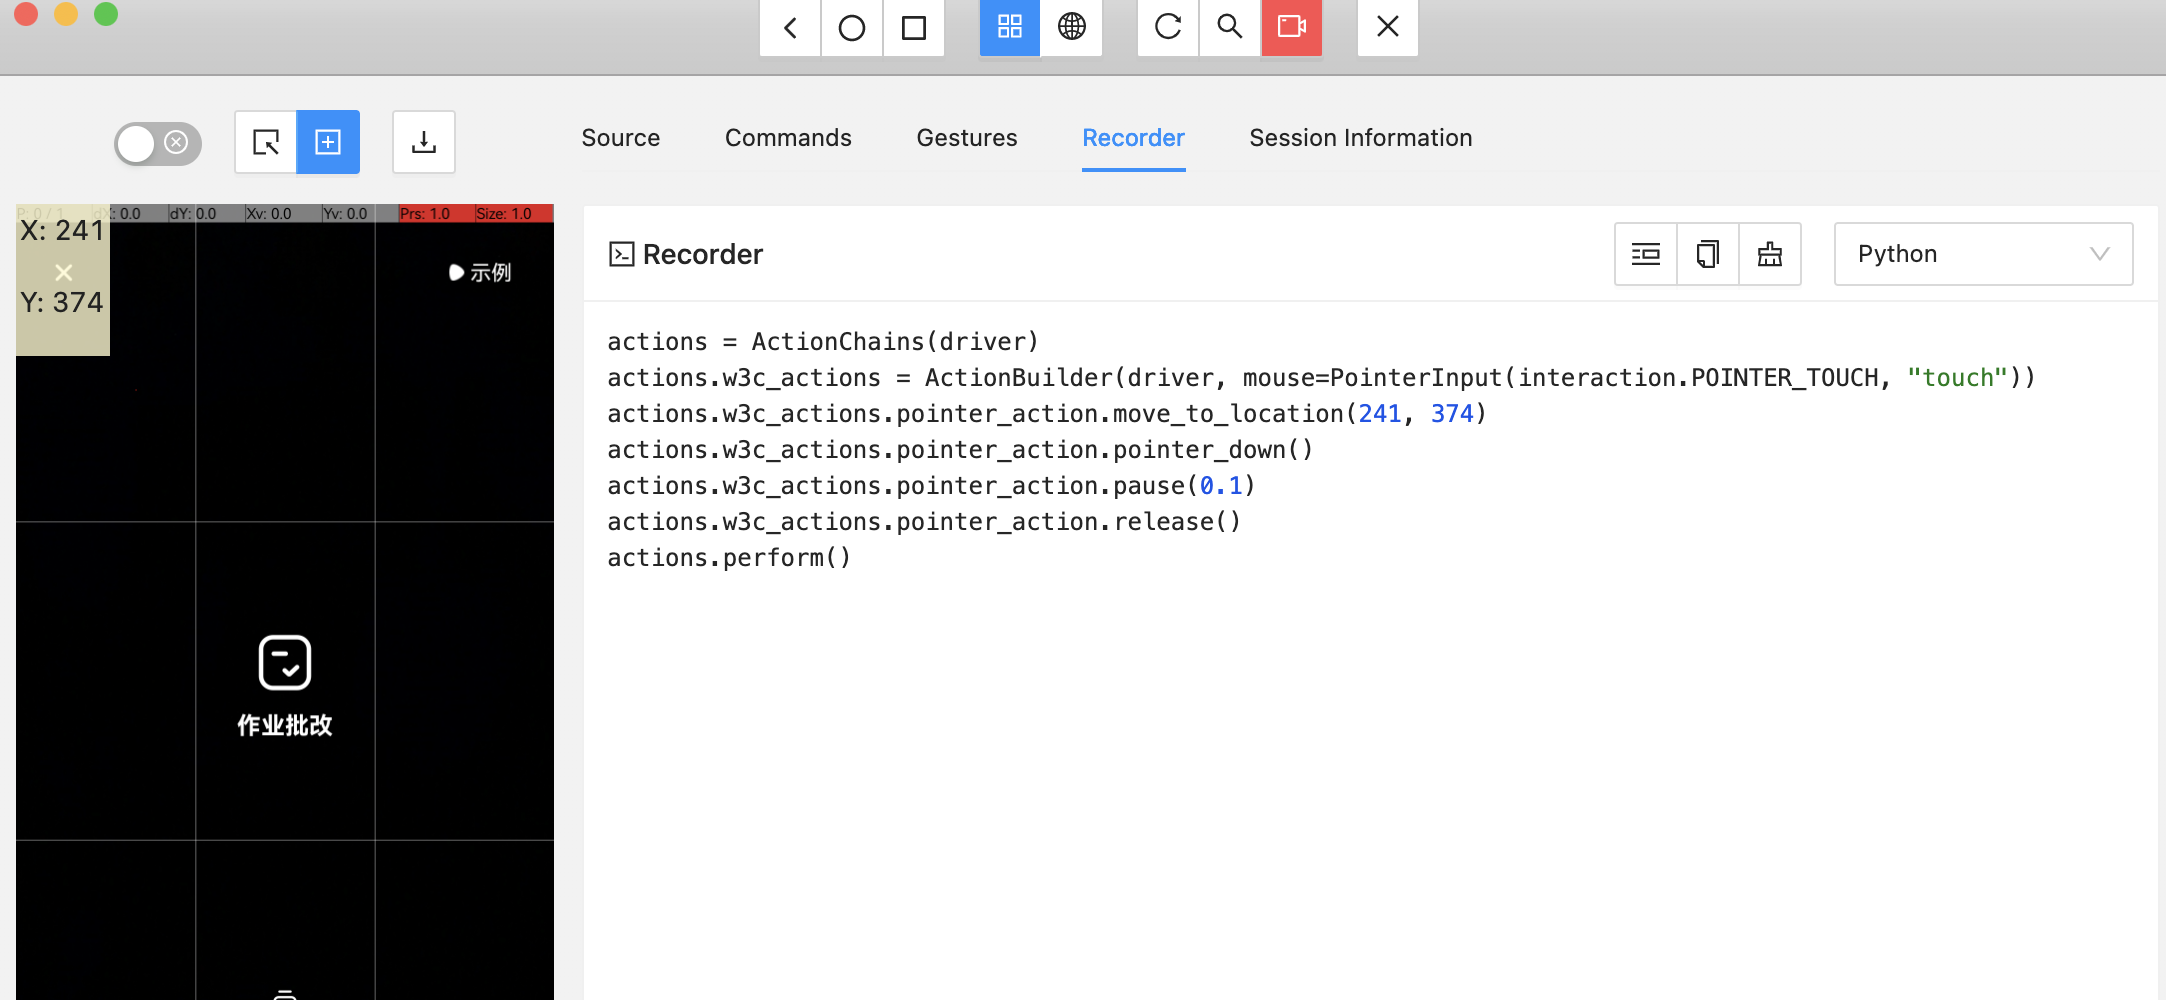Open the Gestures tab

[x=966, y=138]
